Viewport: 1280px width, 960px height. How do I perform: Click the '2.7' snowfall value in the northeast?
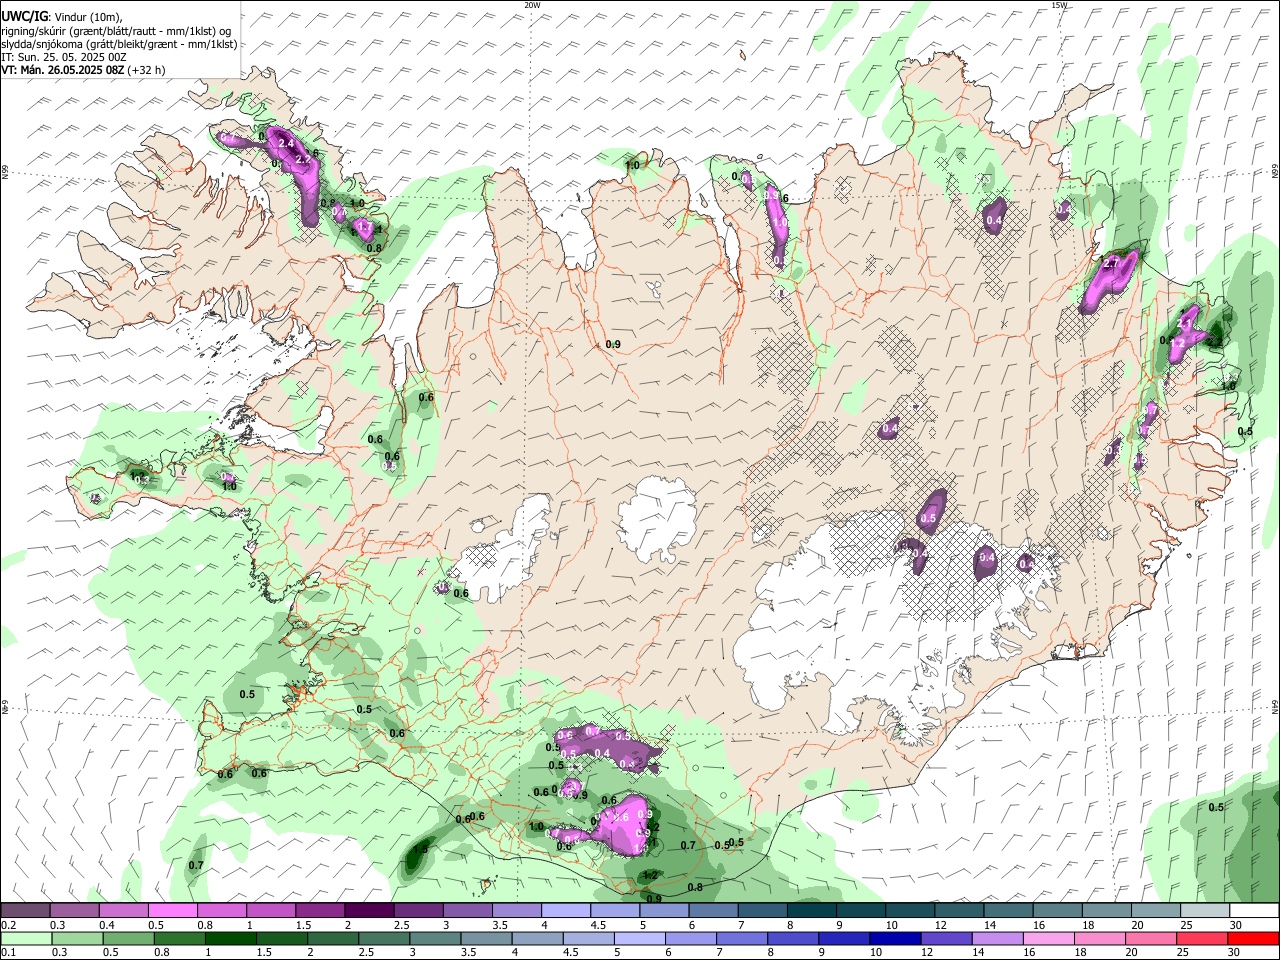click(1112, 263)
